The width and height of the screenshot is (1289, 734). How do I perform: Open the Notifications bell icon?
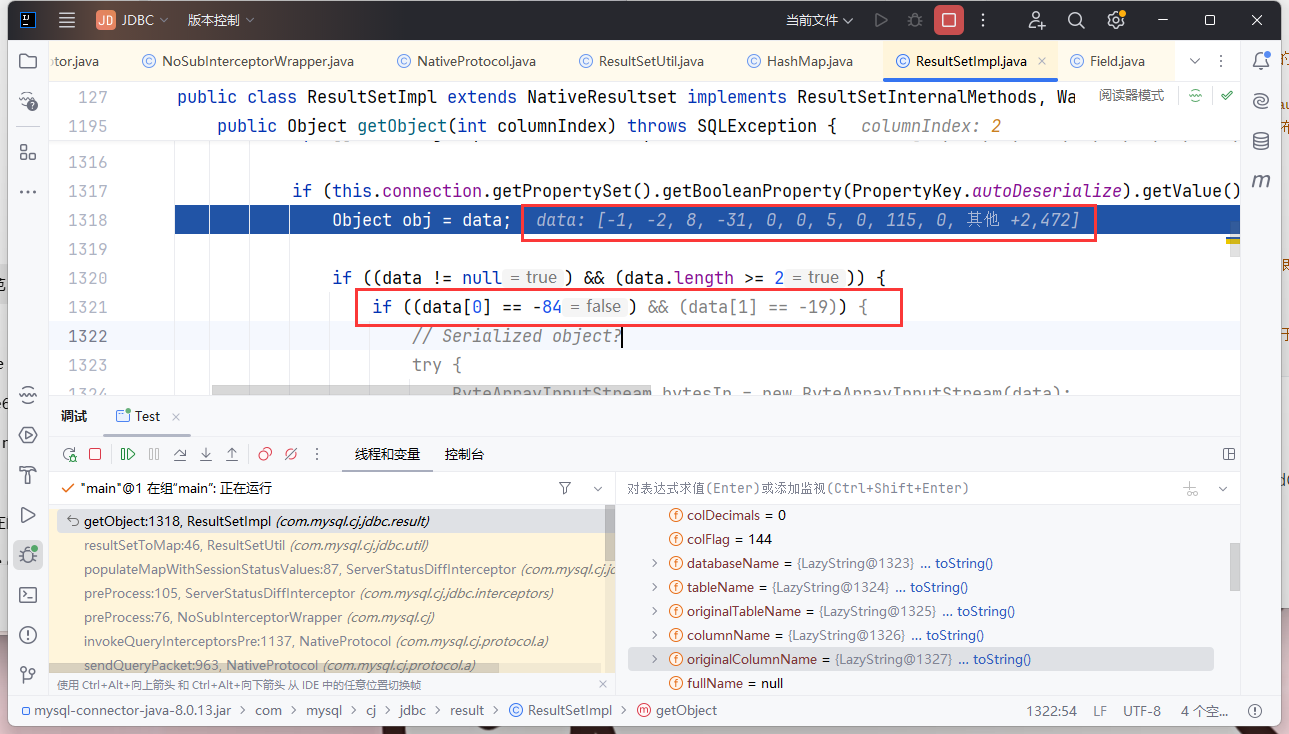[1261, 61]
